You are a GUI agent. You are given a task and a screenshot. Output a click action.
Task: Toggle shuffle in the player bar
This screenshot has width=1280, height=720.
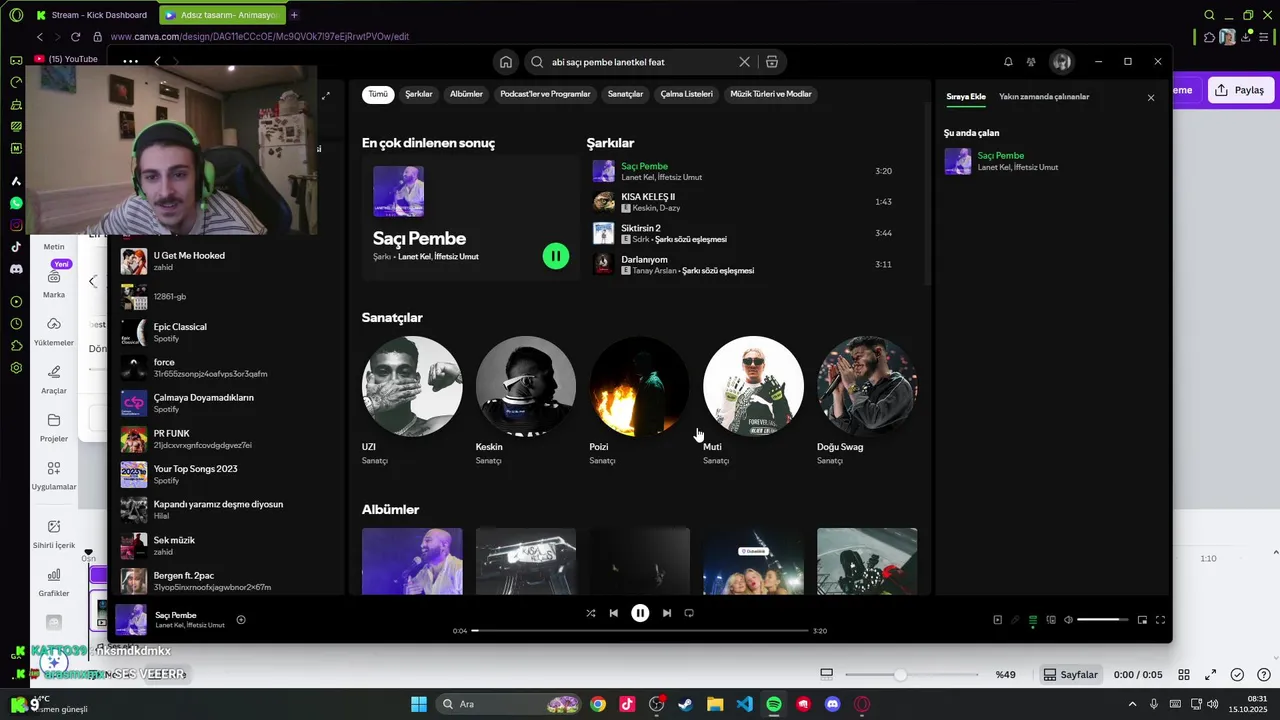coord(591,613)
